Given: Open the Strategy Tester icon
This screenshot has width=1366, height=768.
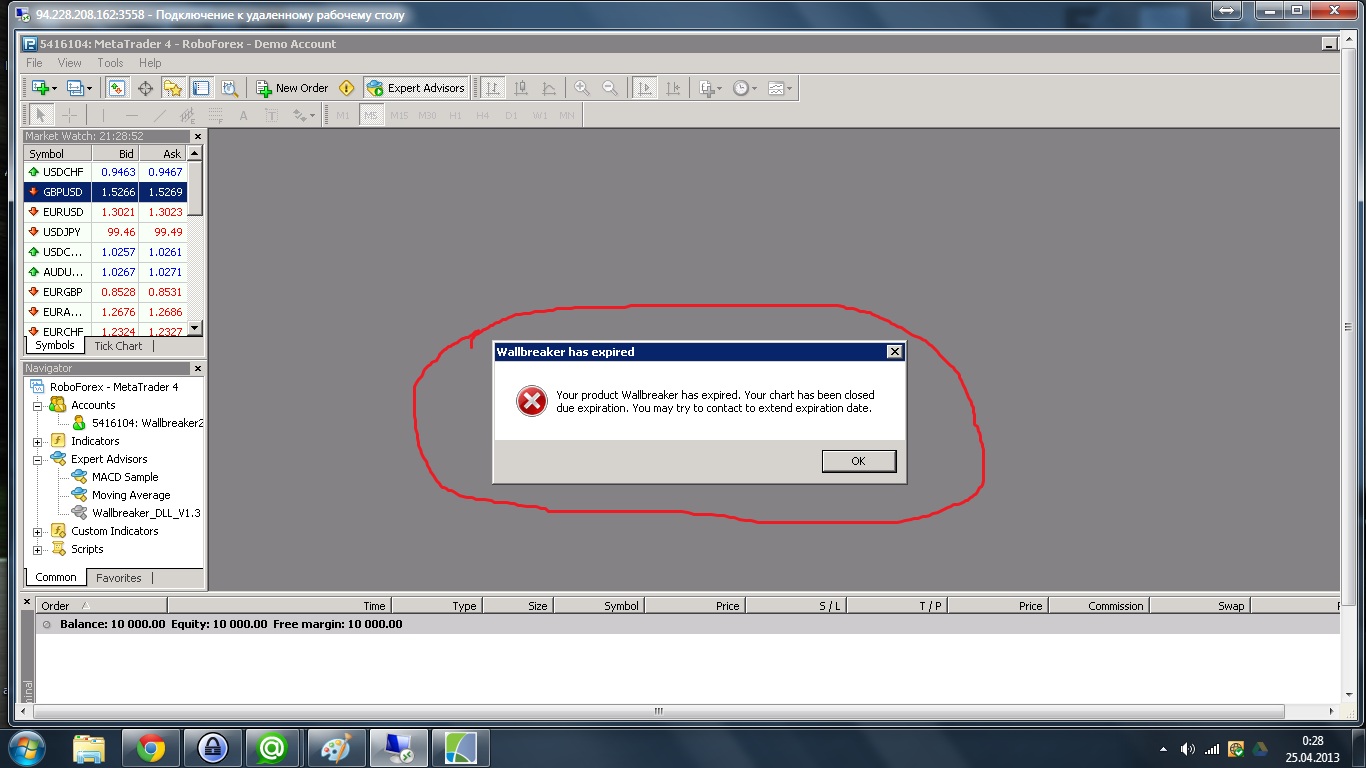Looking at the screenshot, I should tap(229, 88).
